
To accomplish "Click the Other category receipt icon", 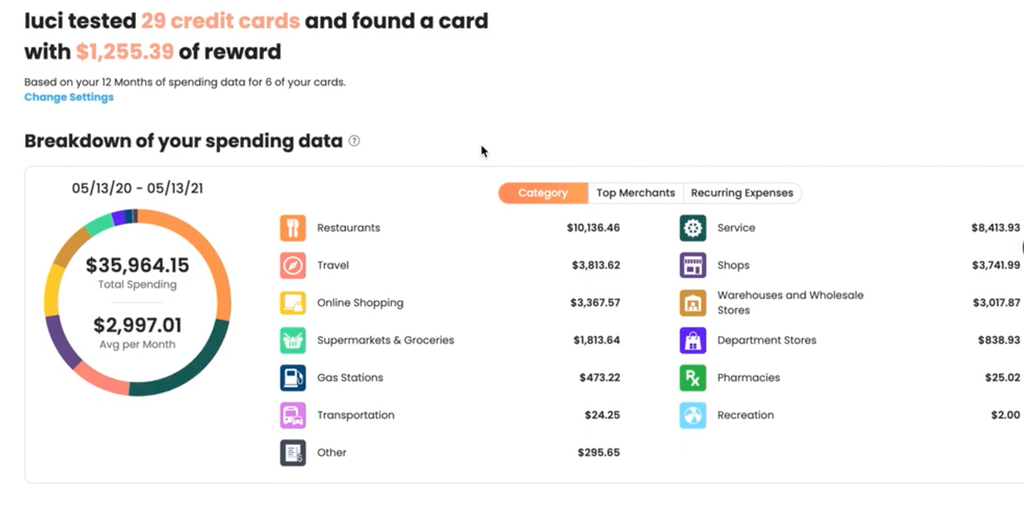I will [x=292, y=453].
